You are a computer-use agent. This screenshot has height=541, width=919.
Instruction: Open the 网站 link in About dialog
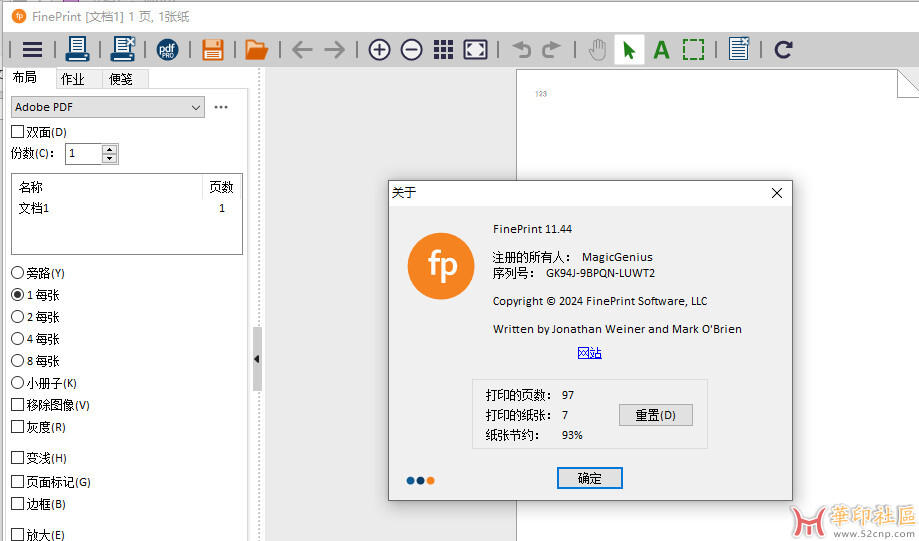click(x=590, y=353)
